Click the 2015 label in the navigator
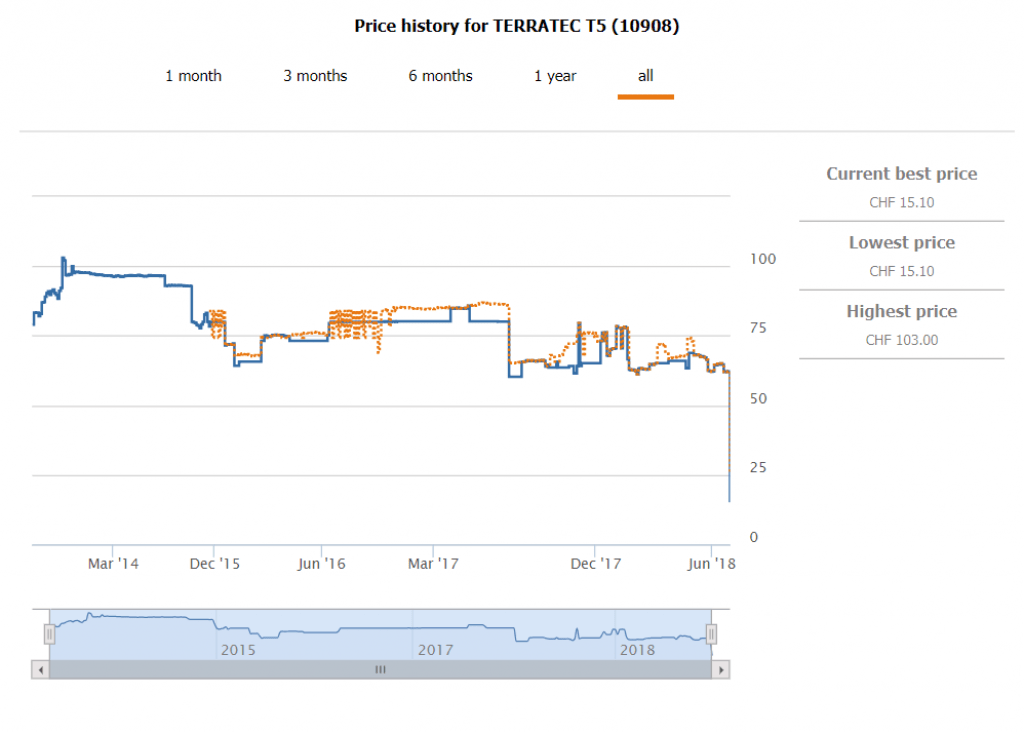The width and height of the screenshot is (1024, 732). pos(238,650)
